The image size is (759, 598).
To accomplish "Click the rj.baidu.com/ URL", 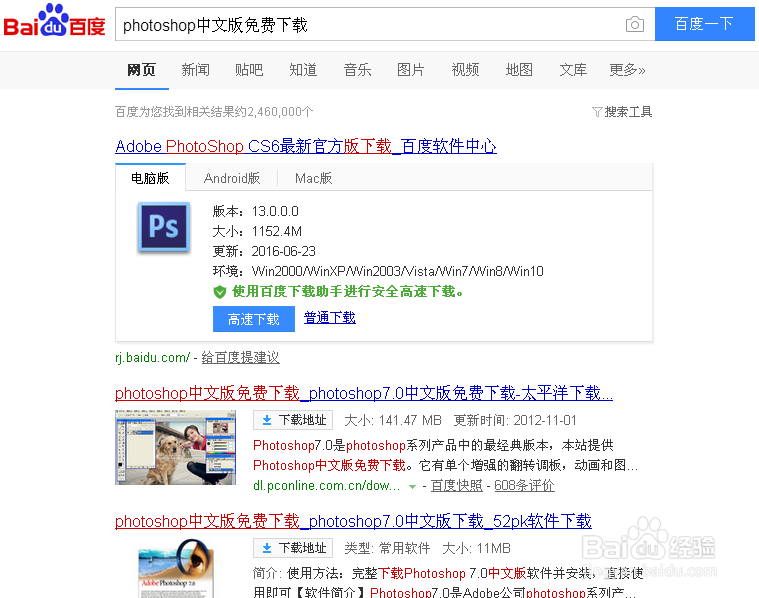I will [x=152, y=358].
